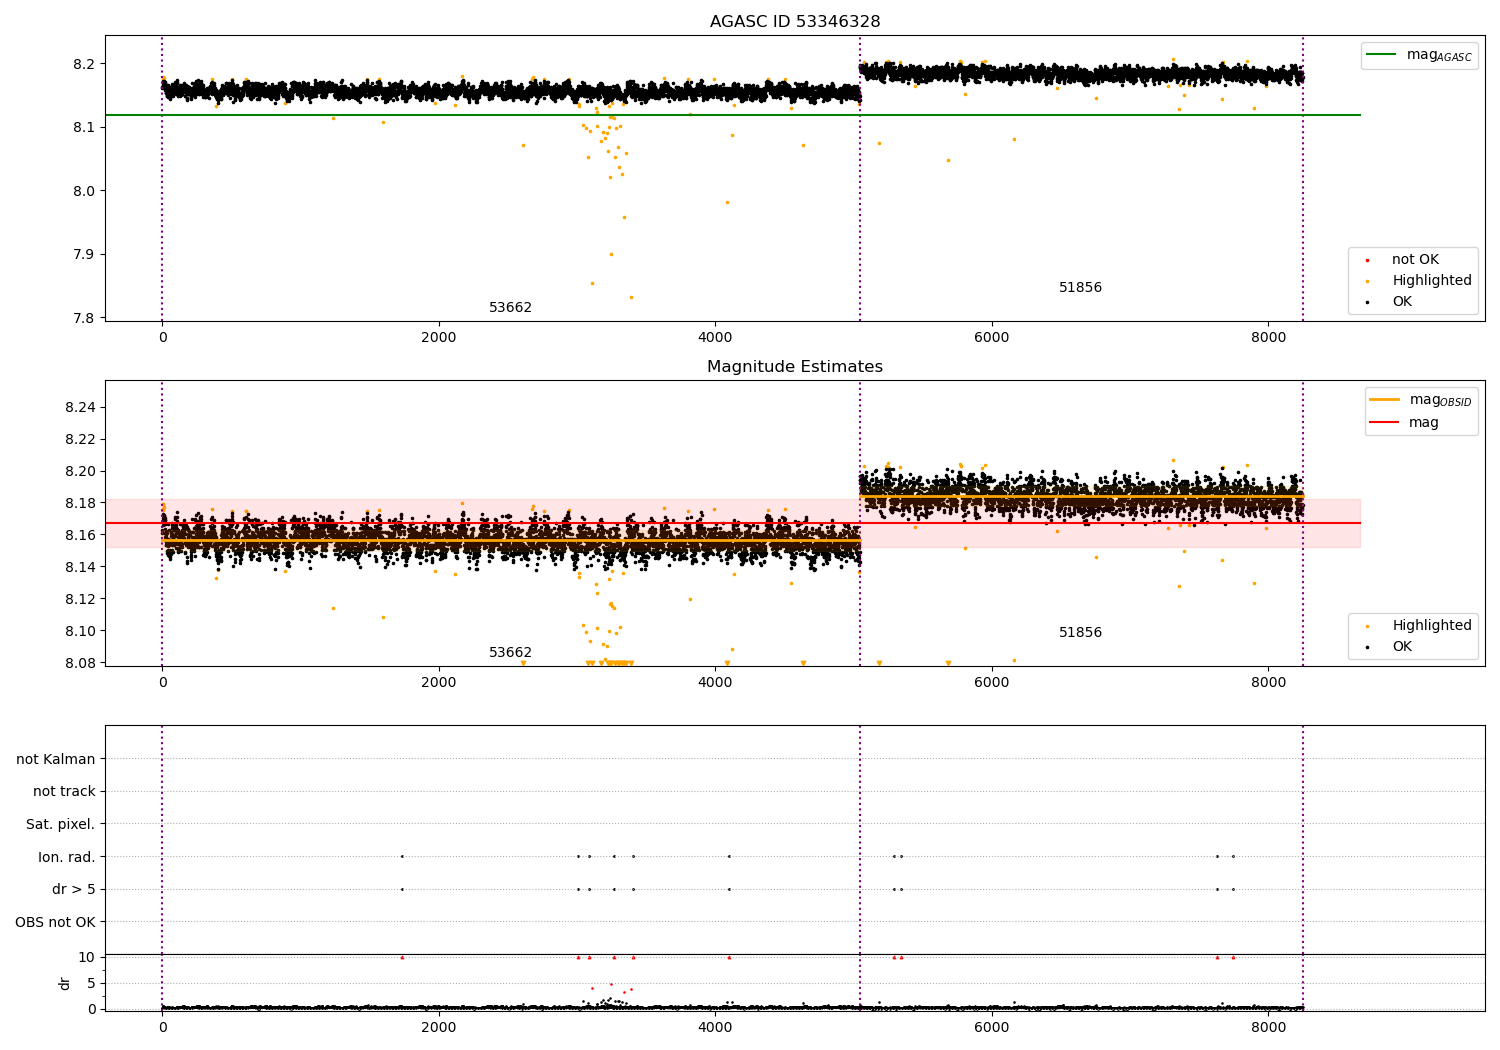Click the 7.9 y-axis tick label
This screenshot has width=1500, height=1050.
(84, 255)
